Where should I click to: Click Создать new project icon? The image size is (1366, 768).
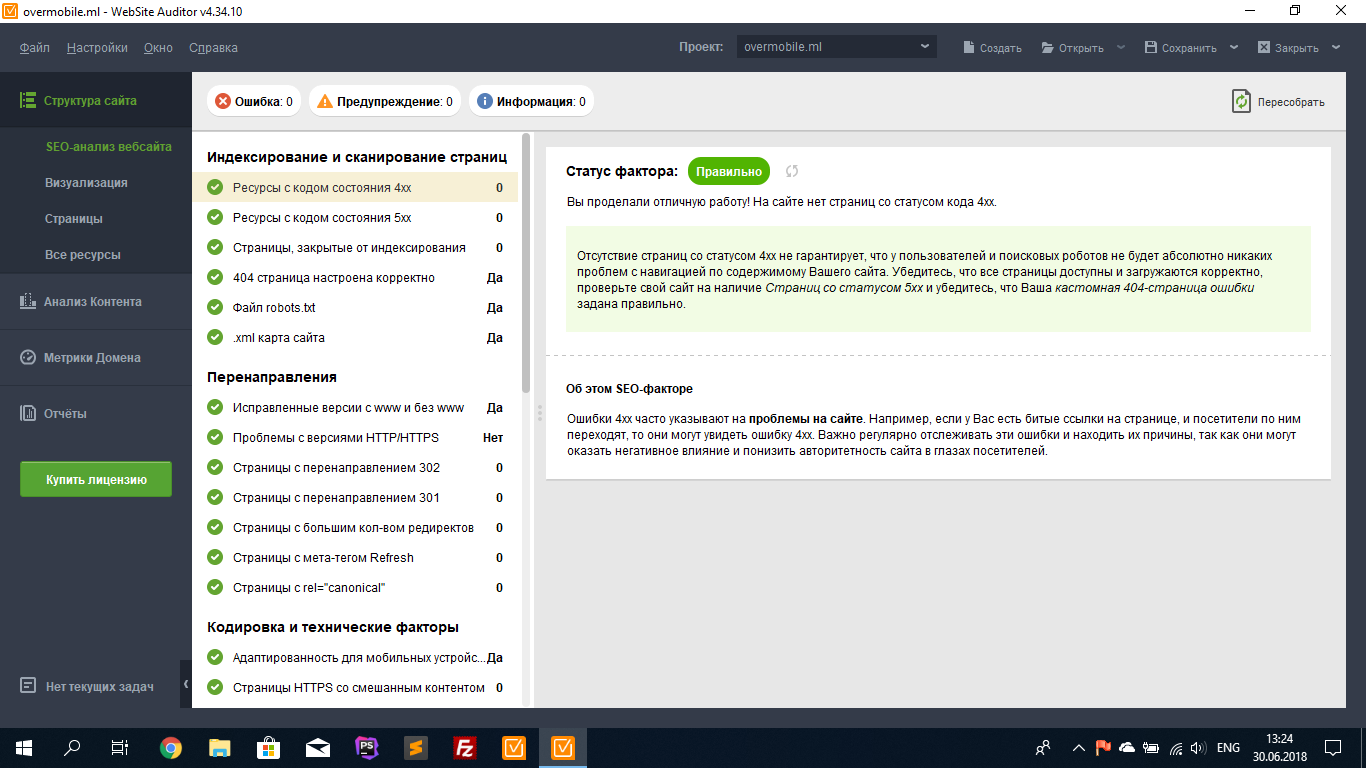[x=968, y=47]
